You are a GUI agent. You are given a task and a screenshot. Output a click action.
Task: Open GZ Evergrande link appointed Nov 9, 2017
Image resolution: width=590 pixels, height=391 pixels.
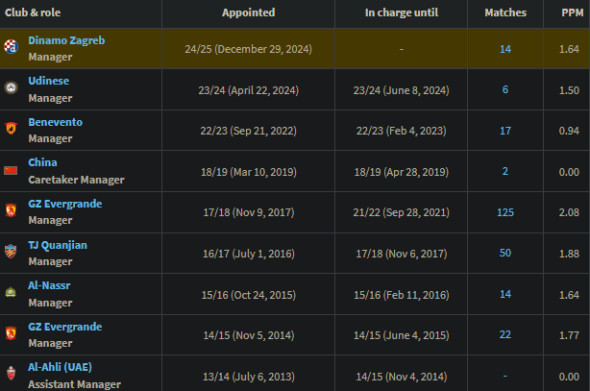pos(65,204)
